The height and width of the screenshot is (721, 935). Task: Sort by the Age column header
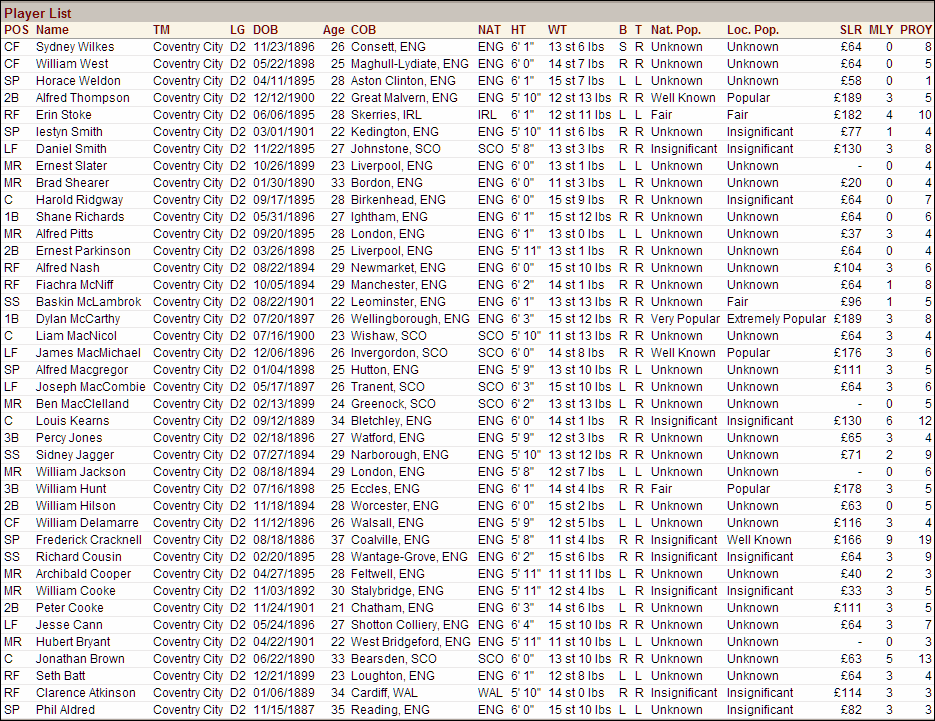point(333,30)
